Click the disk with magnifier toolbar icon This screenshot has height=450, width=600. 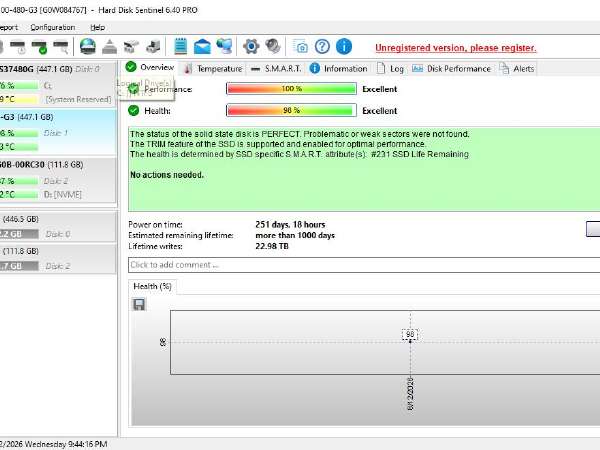click(61, 47)
